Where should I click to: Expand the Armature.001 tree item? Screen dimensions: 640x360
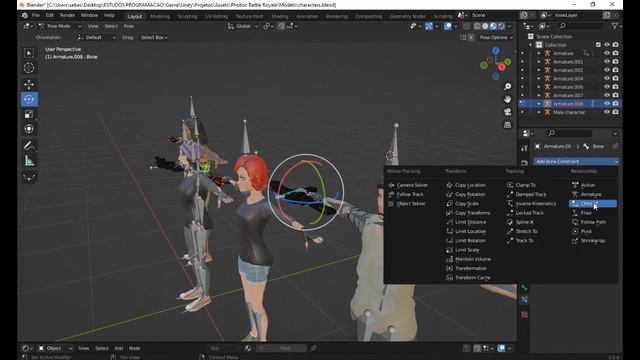[x=538, y=62]
